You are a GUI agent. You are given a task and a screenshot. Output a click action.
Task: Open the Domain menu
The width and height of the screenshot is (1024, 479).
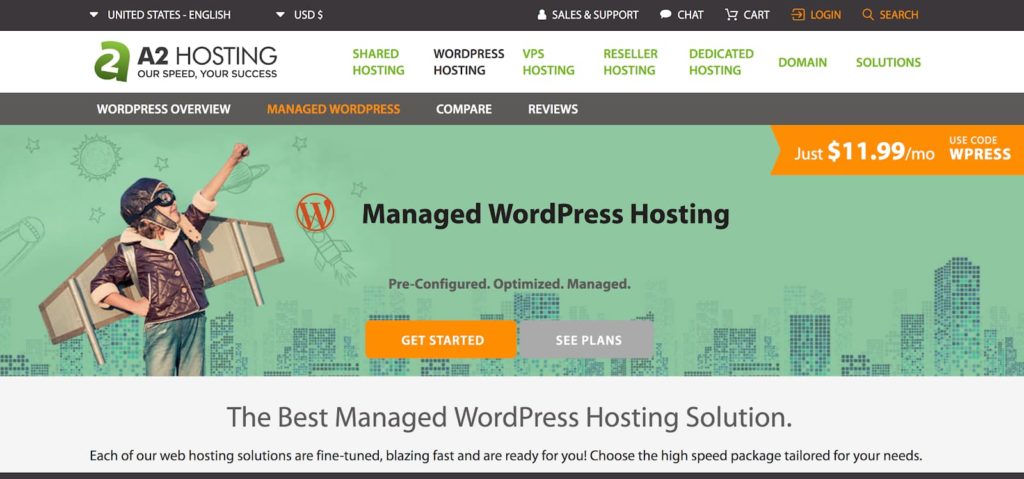802,63
